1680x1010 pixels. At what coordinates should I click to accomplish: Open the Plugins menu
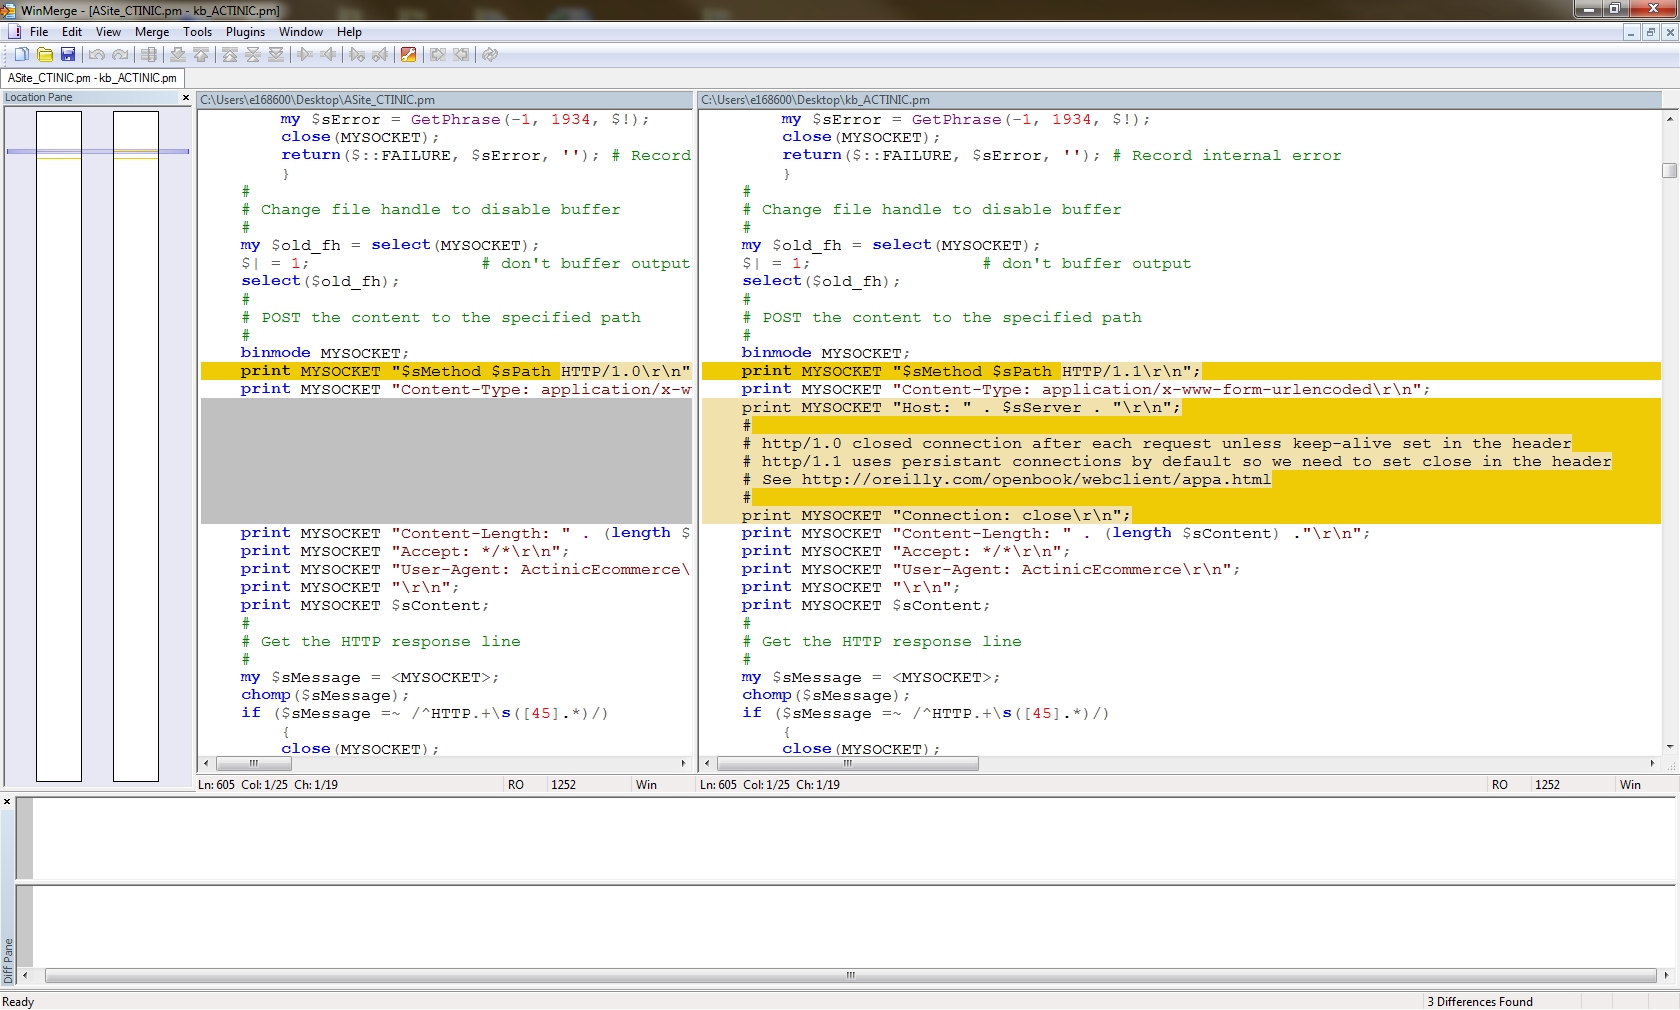(x=245, y=32)
